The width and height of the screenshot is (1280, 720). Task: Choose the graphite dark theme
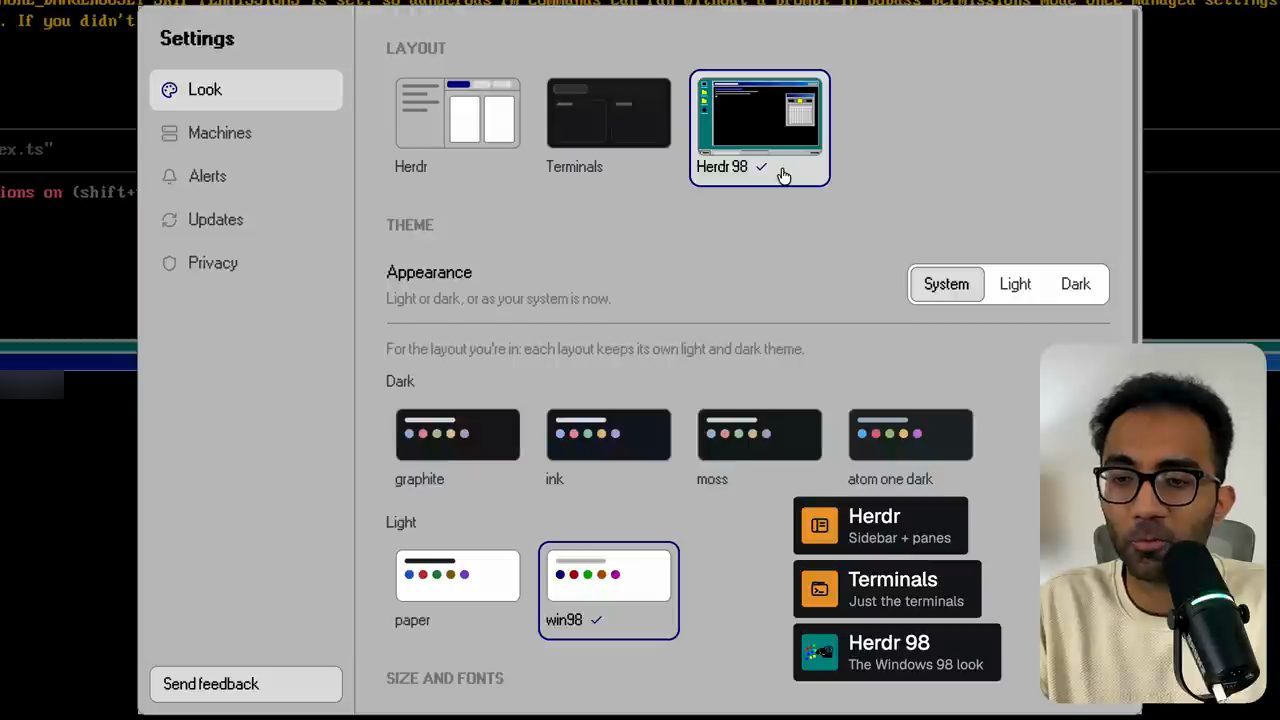click(x=457, y=435)
